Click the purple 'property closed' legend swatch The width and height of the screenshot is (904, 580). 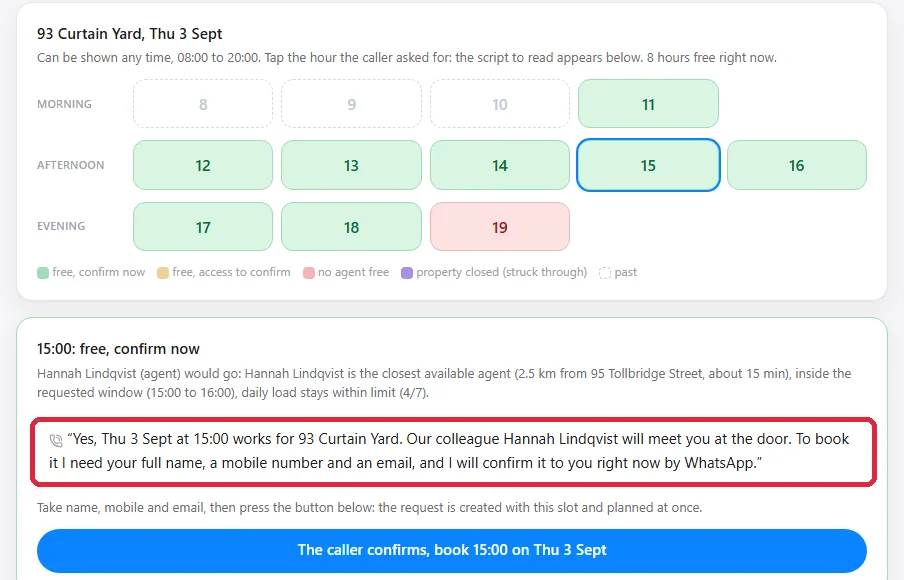pos(407,273)
